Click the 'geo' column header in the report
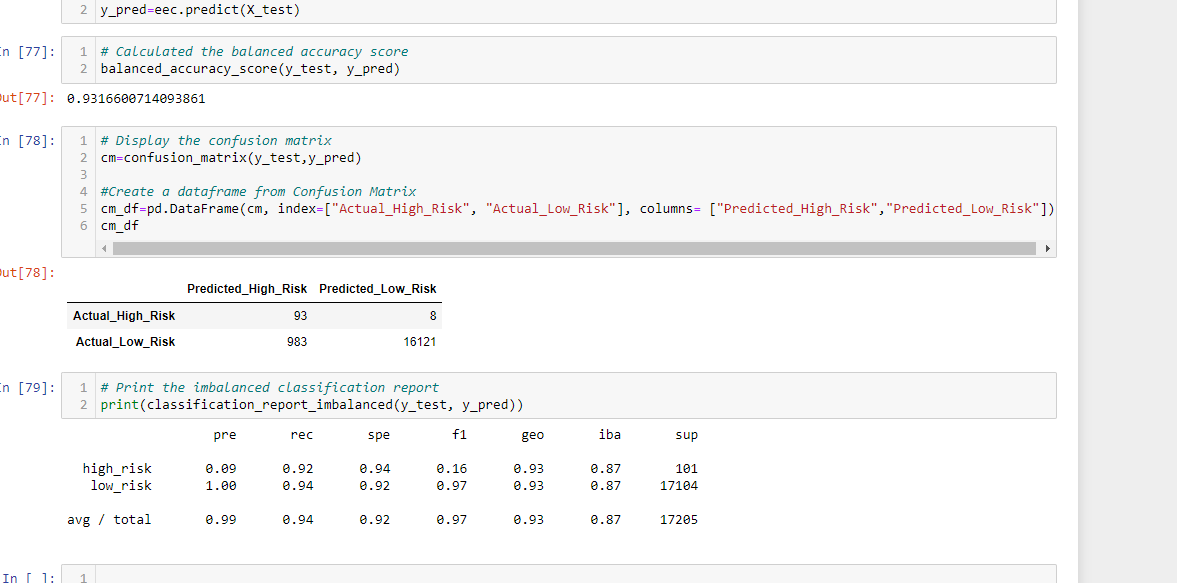 [x=532, y=435]
